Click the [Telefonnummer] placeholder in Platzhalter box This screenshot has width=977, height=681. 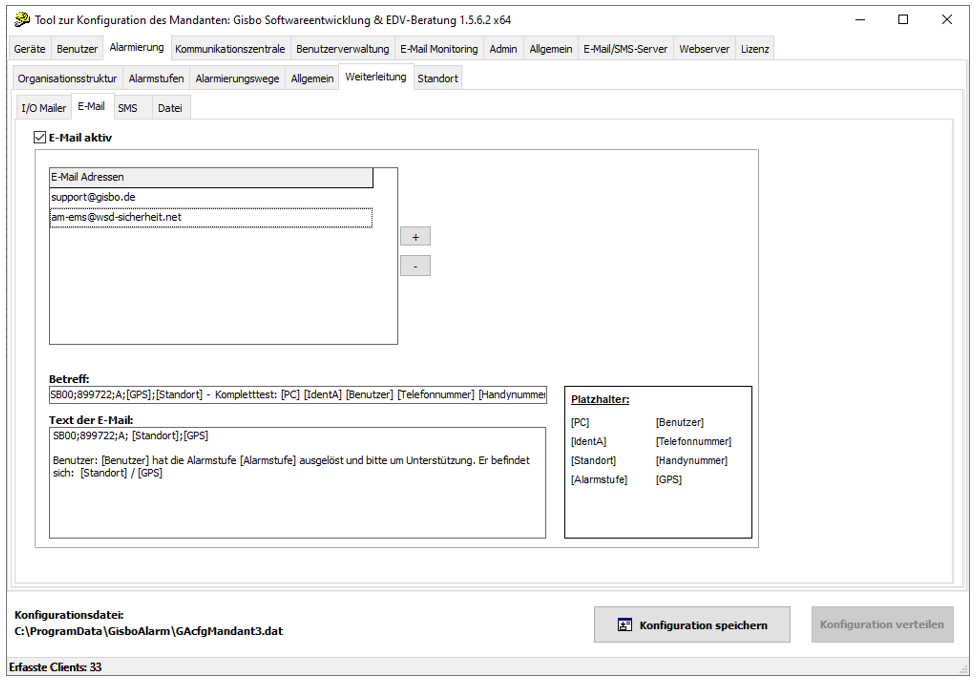click(693, 442)
